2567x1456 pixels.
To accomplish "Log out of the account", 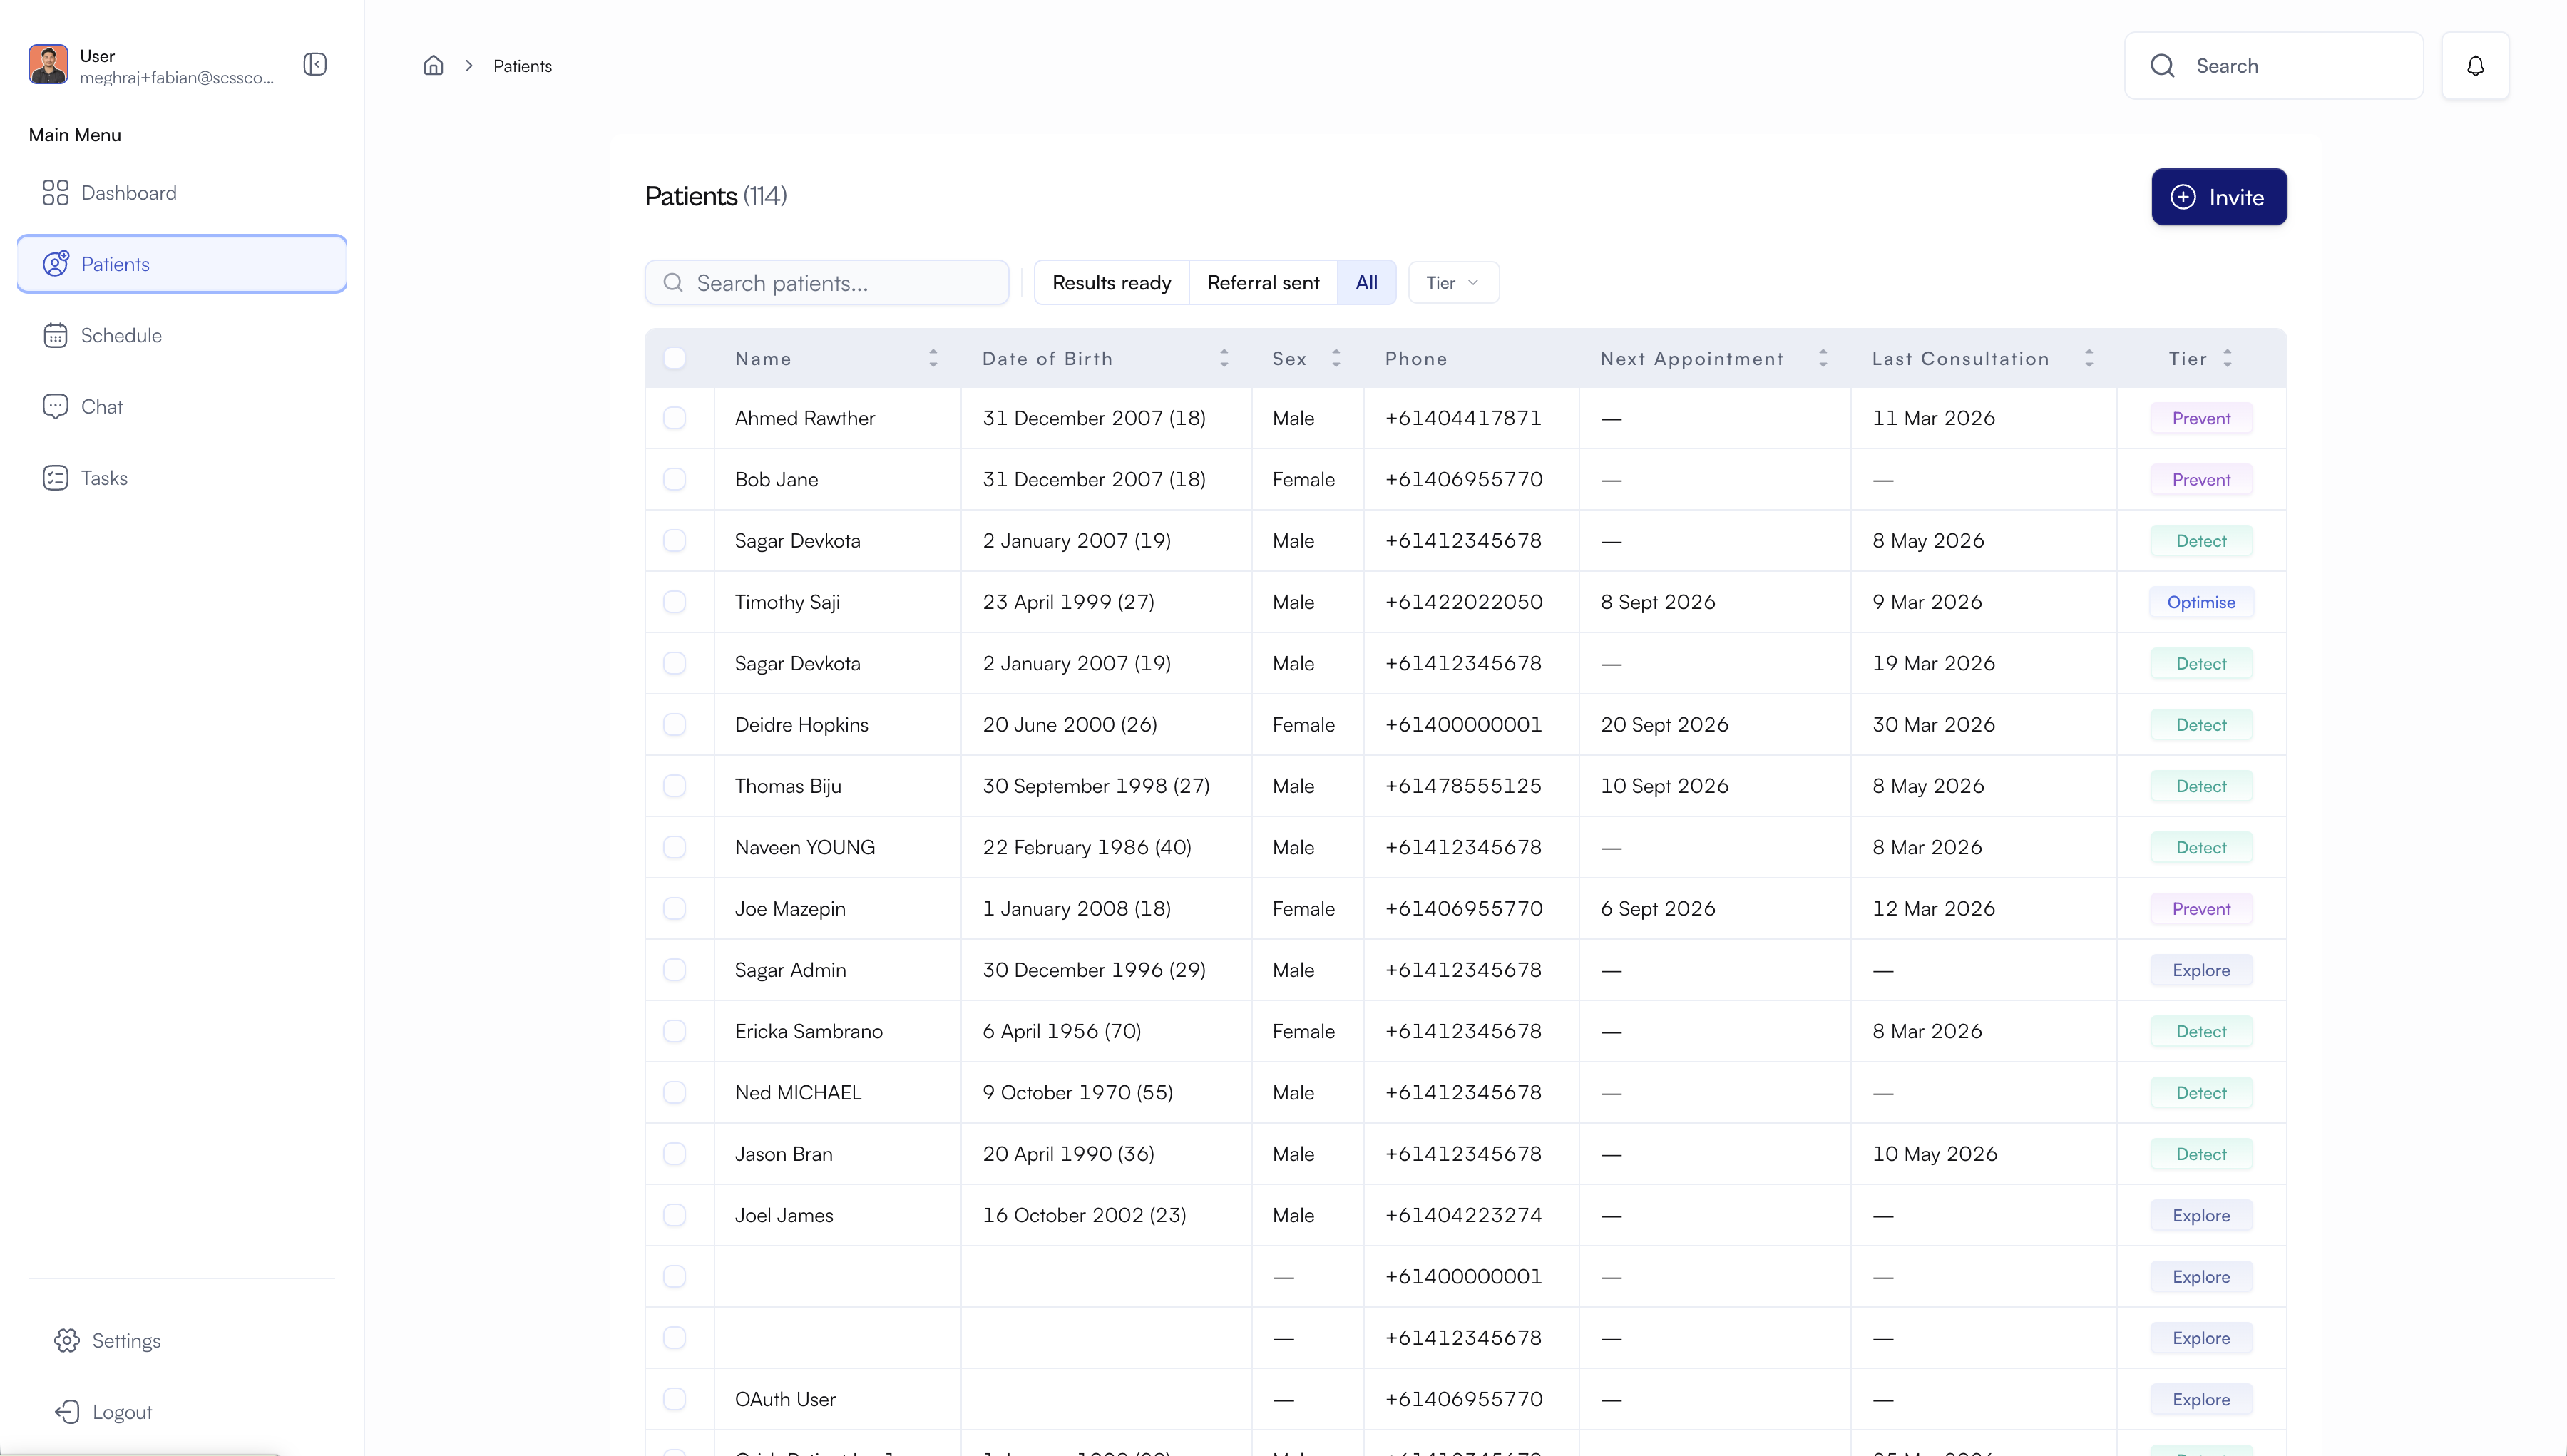I will click(x=122, y=1412).
